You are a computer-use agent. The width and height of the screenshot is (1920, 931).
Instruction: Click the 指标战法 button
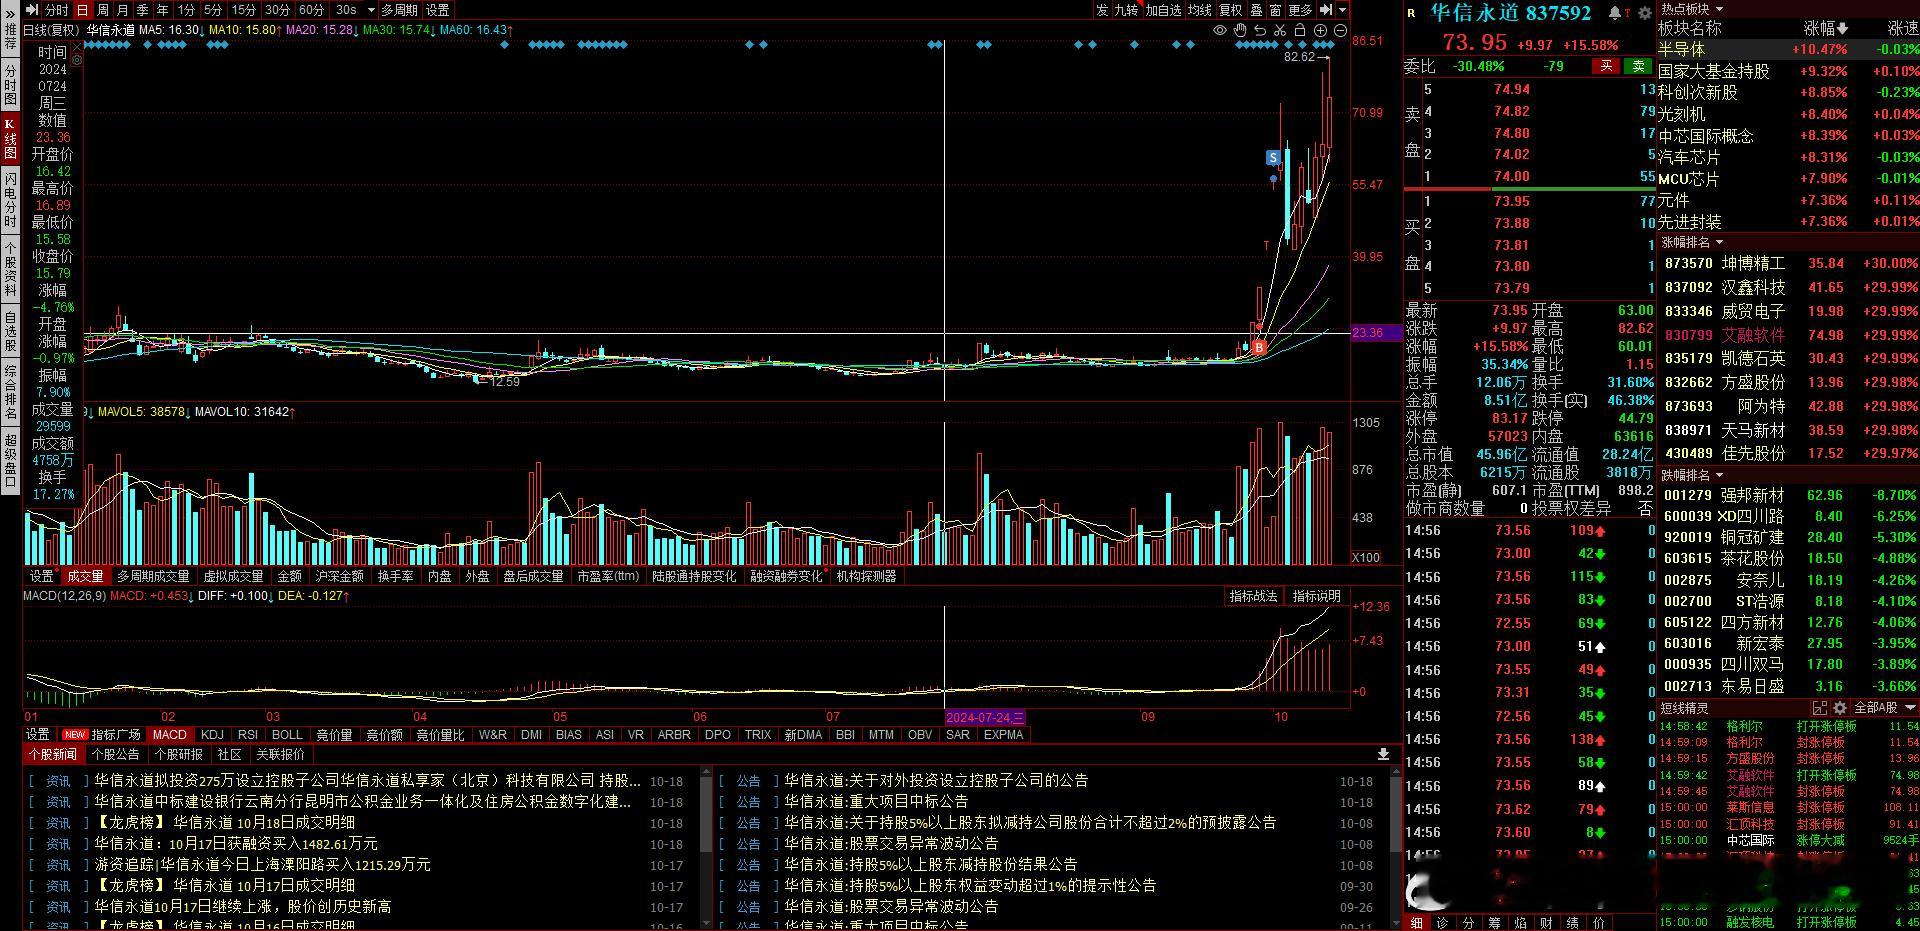point(1253,596)
